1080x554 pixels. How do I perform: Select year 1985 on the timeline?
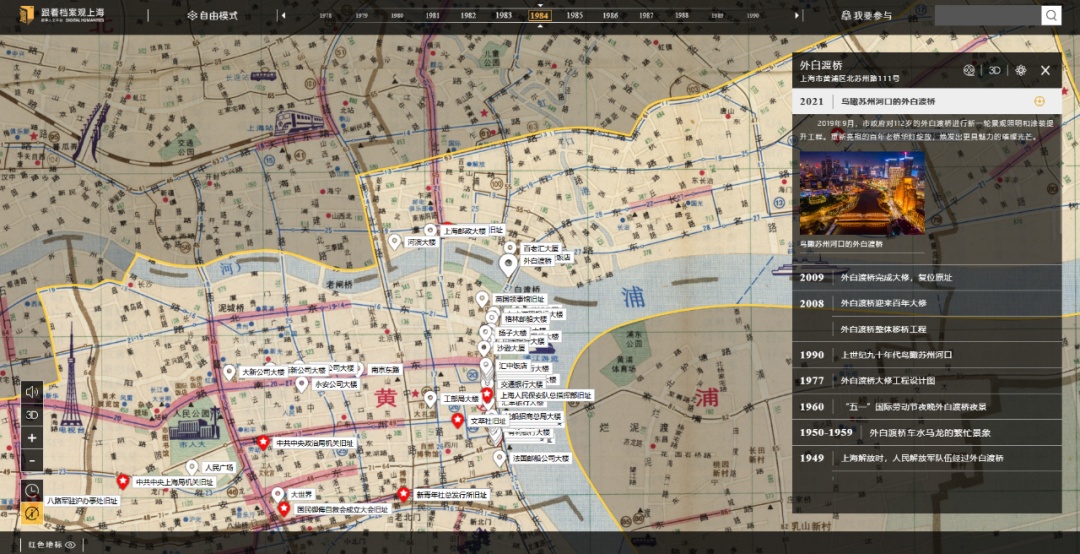tap(575, 16)
